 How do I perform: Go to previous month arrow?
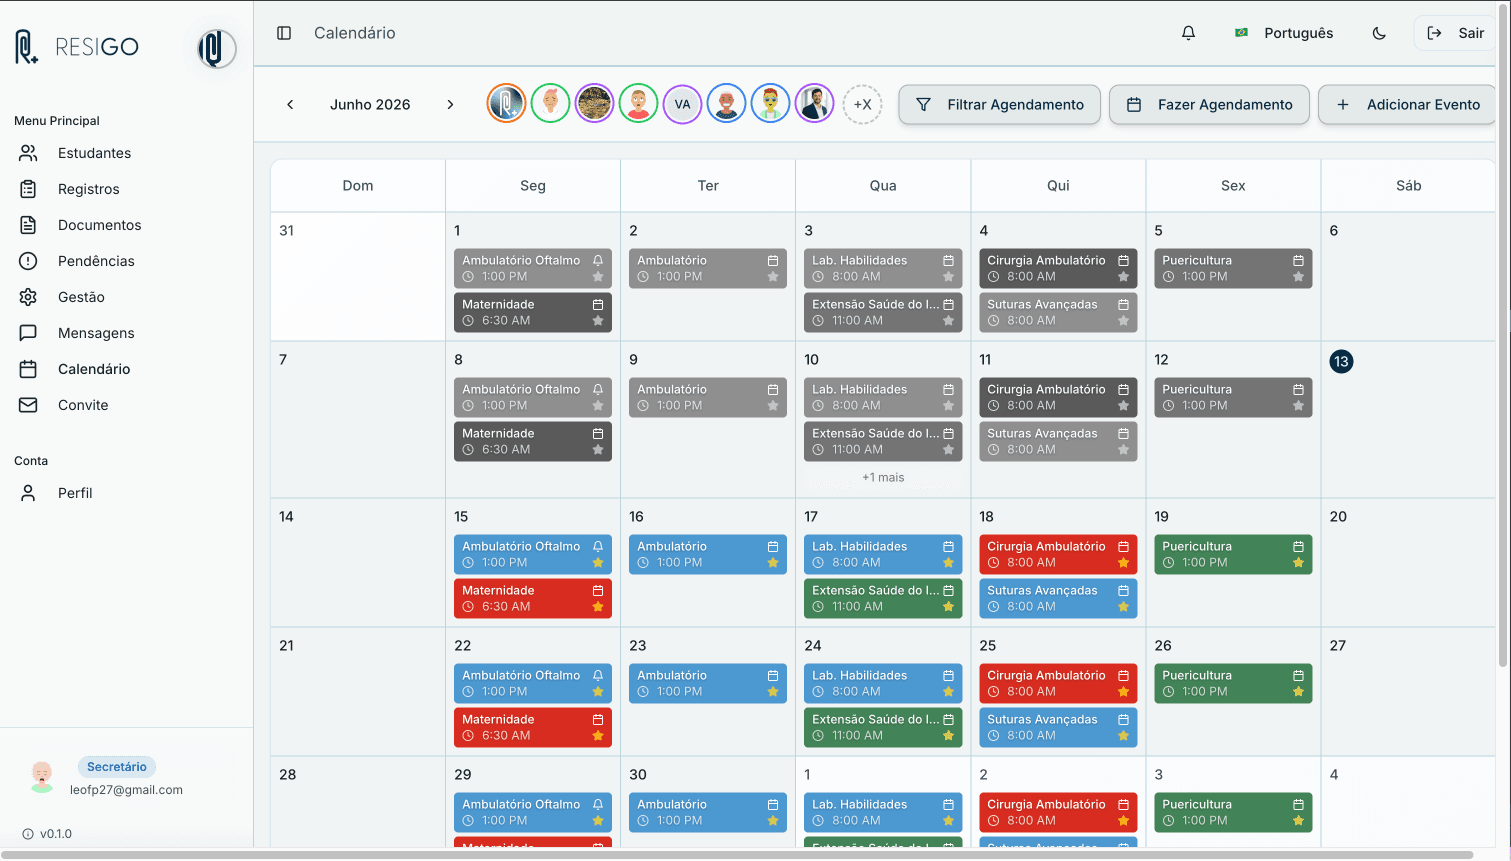click(x=290, y=104)
